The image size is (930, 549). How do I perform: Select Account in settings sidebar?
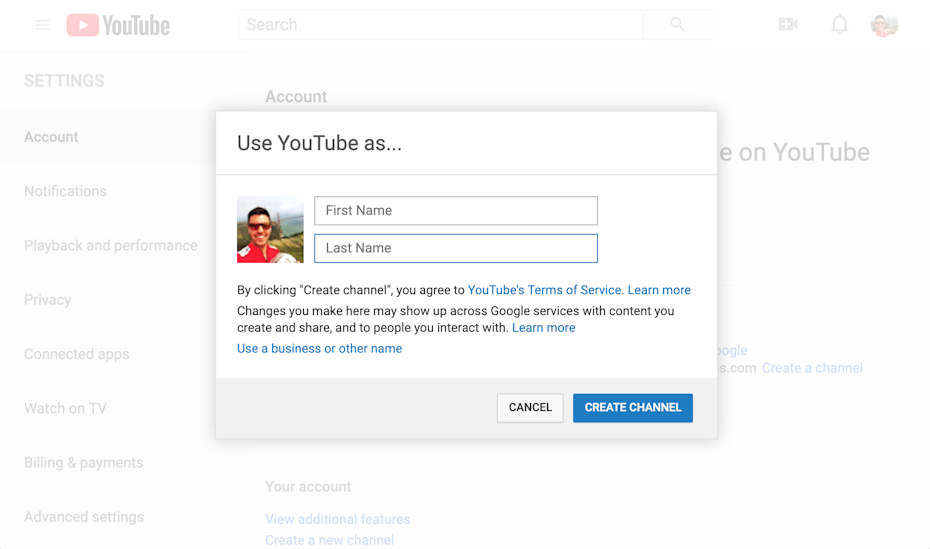(51, 137)
